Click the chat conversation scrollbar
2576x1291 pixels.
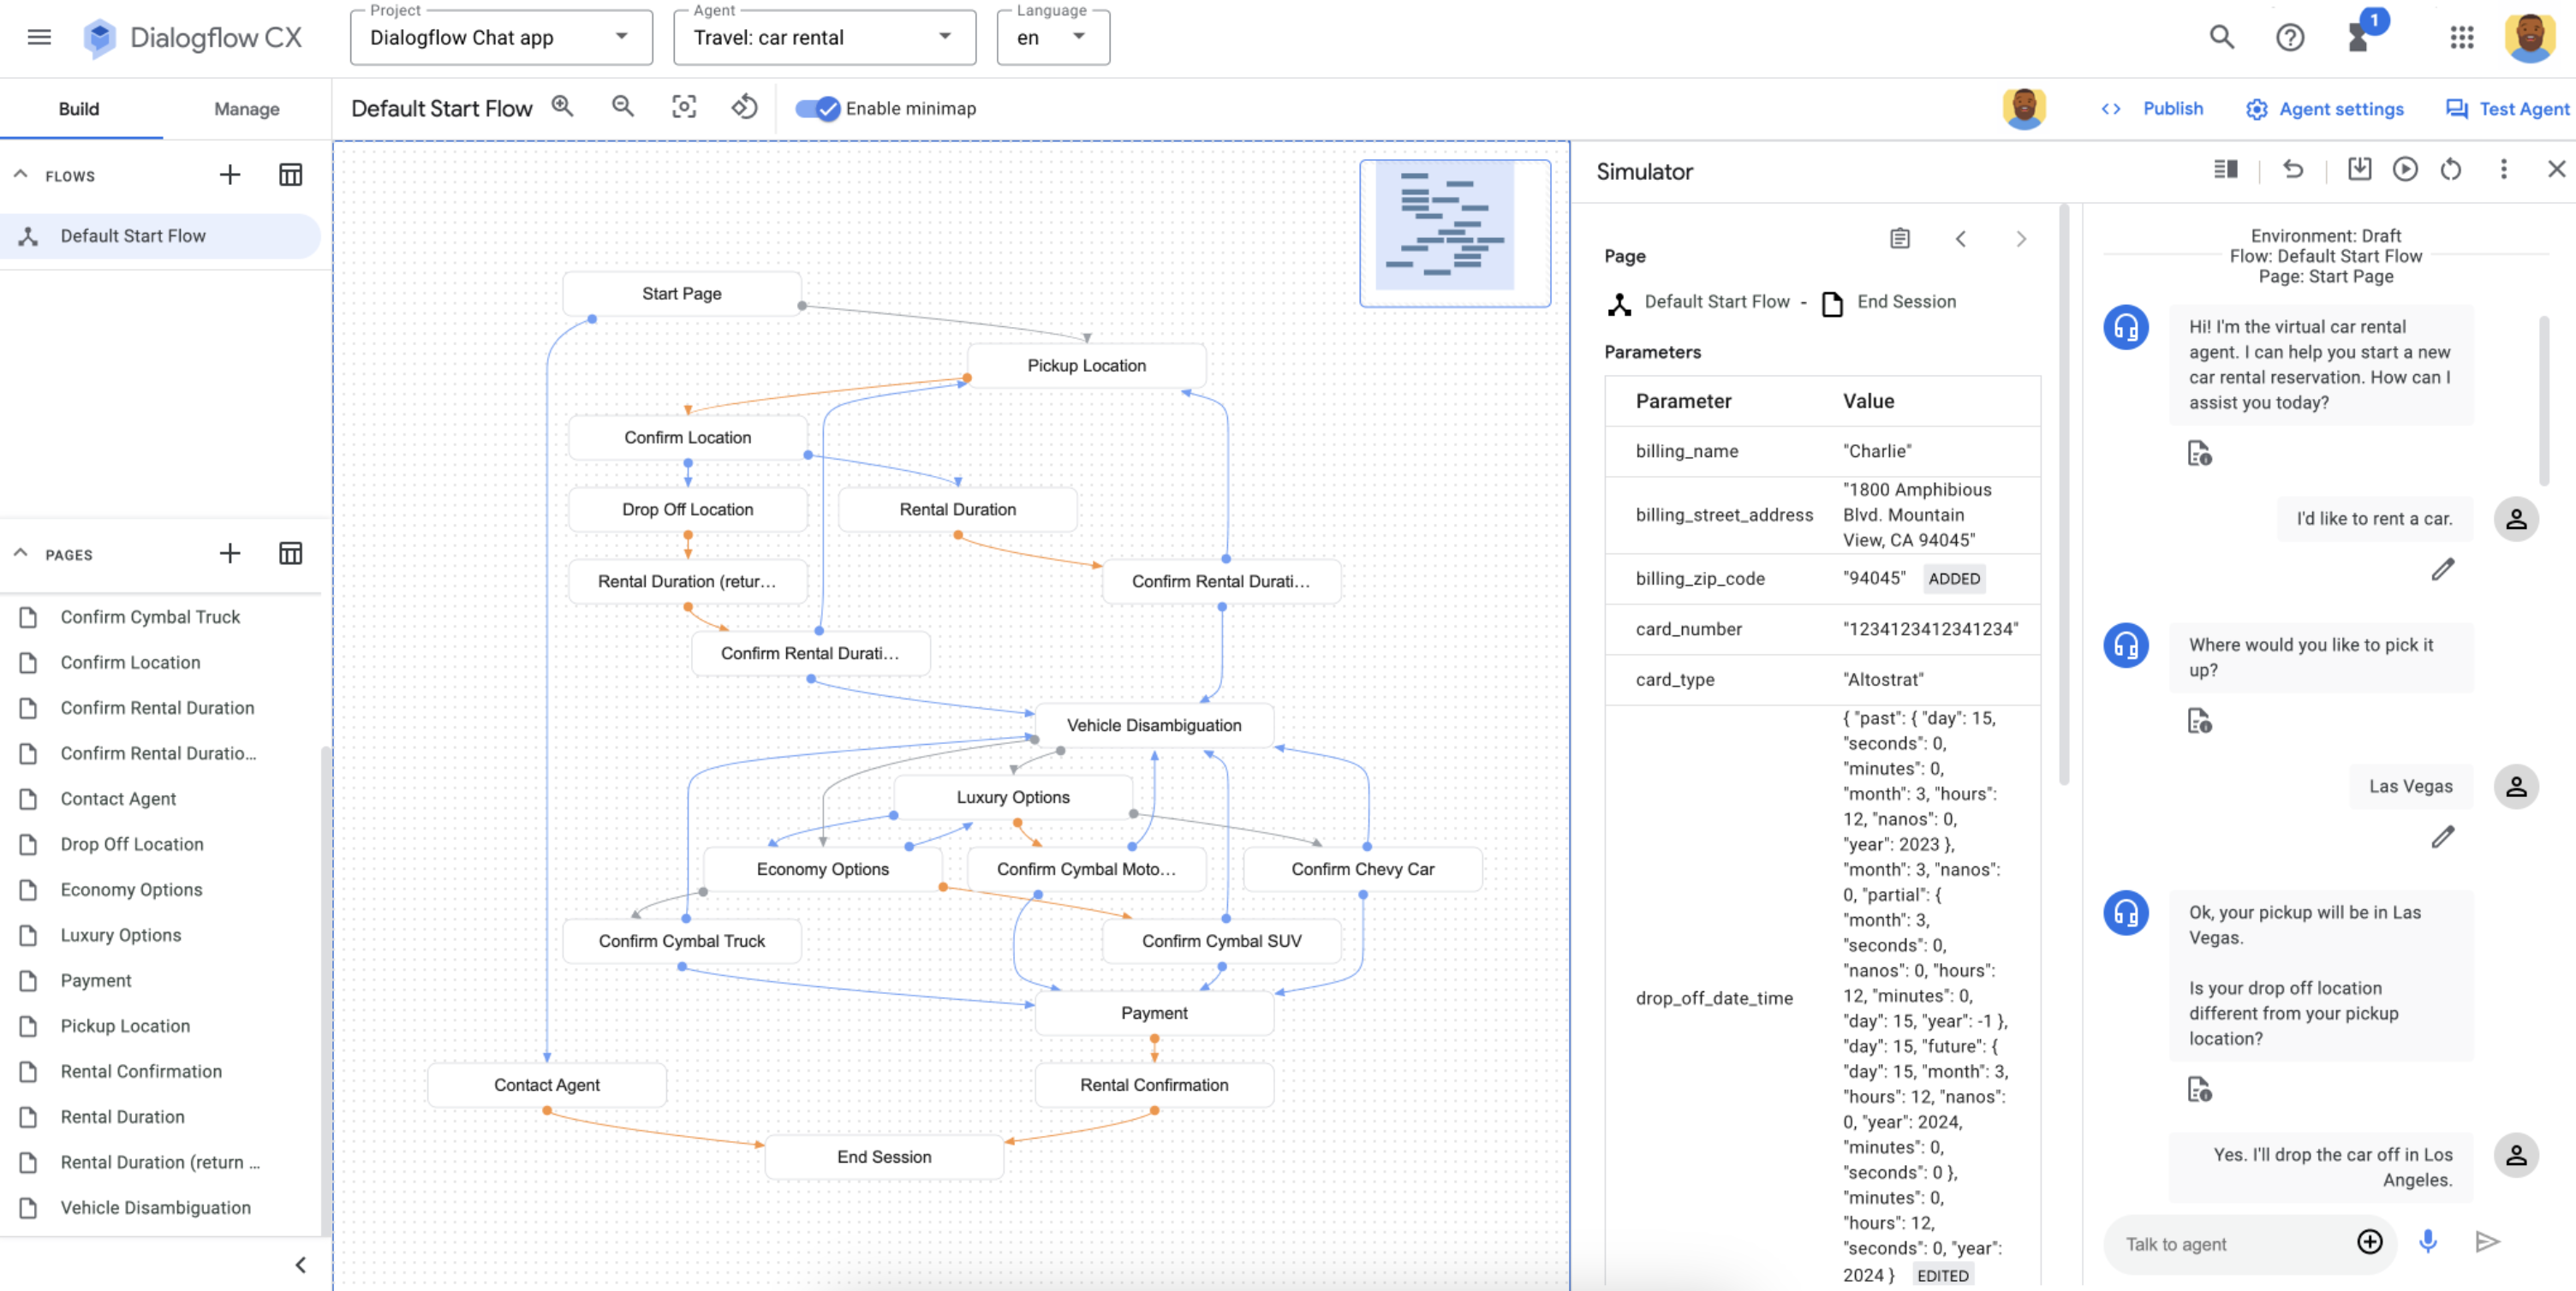click(2544, 400)
